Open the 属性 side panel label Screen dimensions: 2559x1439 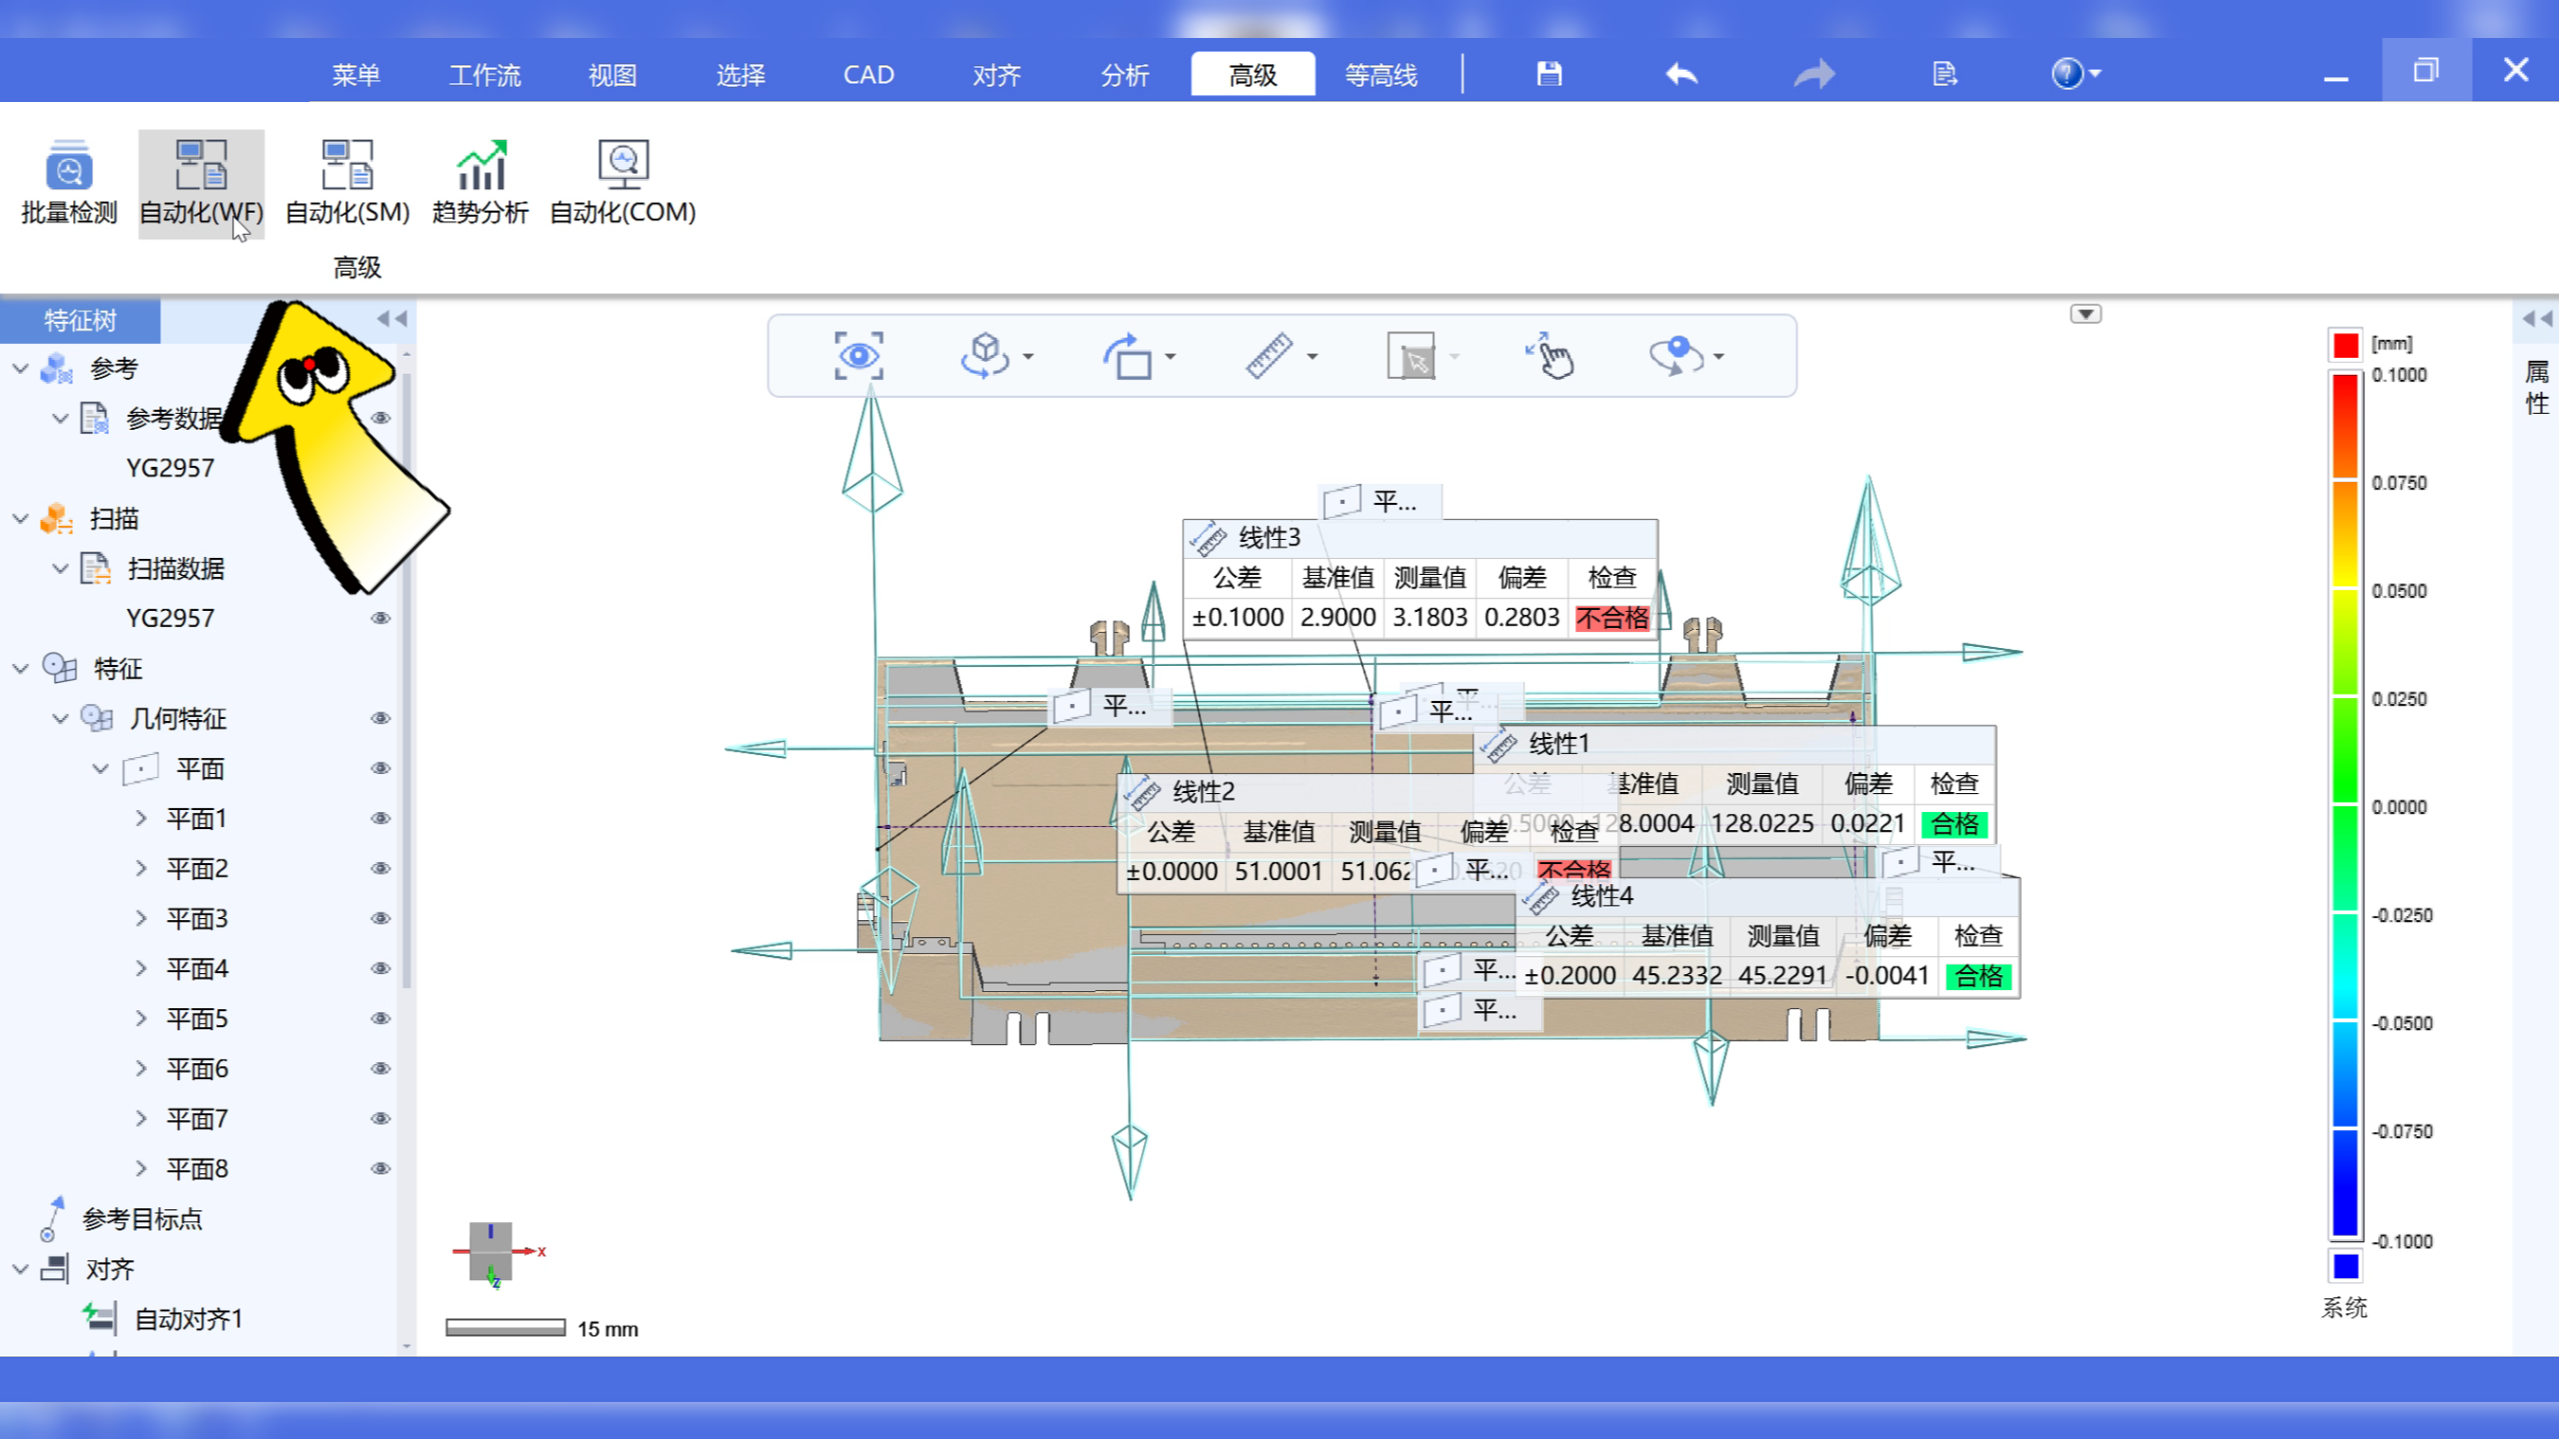[x=2537, y=388]
